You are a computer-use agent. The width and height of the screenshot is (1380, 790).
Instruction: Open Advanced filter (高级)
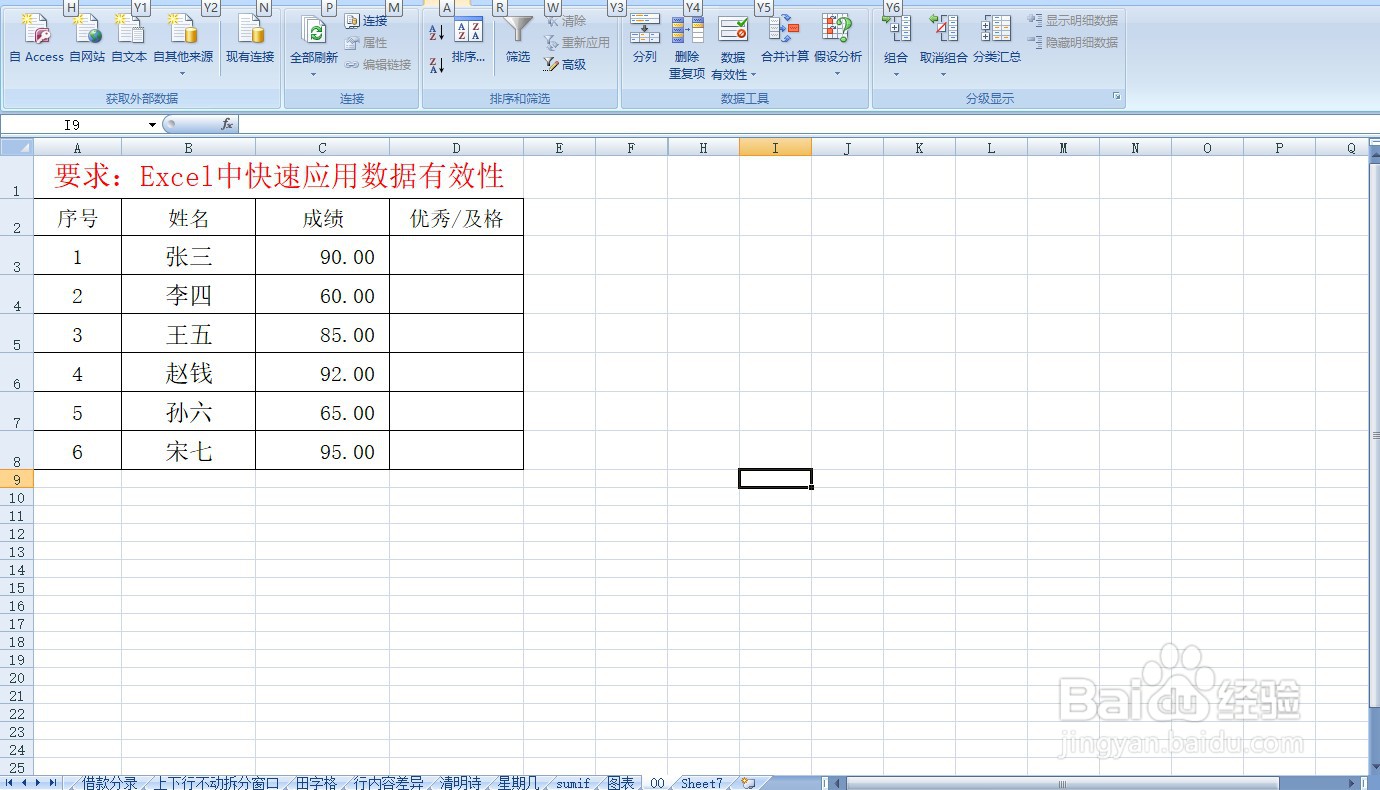coord(566,64)
